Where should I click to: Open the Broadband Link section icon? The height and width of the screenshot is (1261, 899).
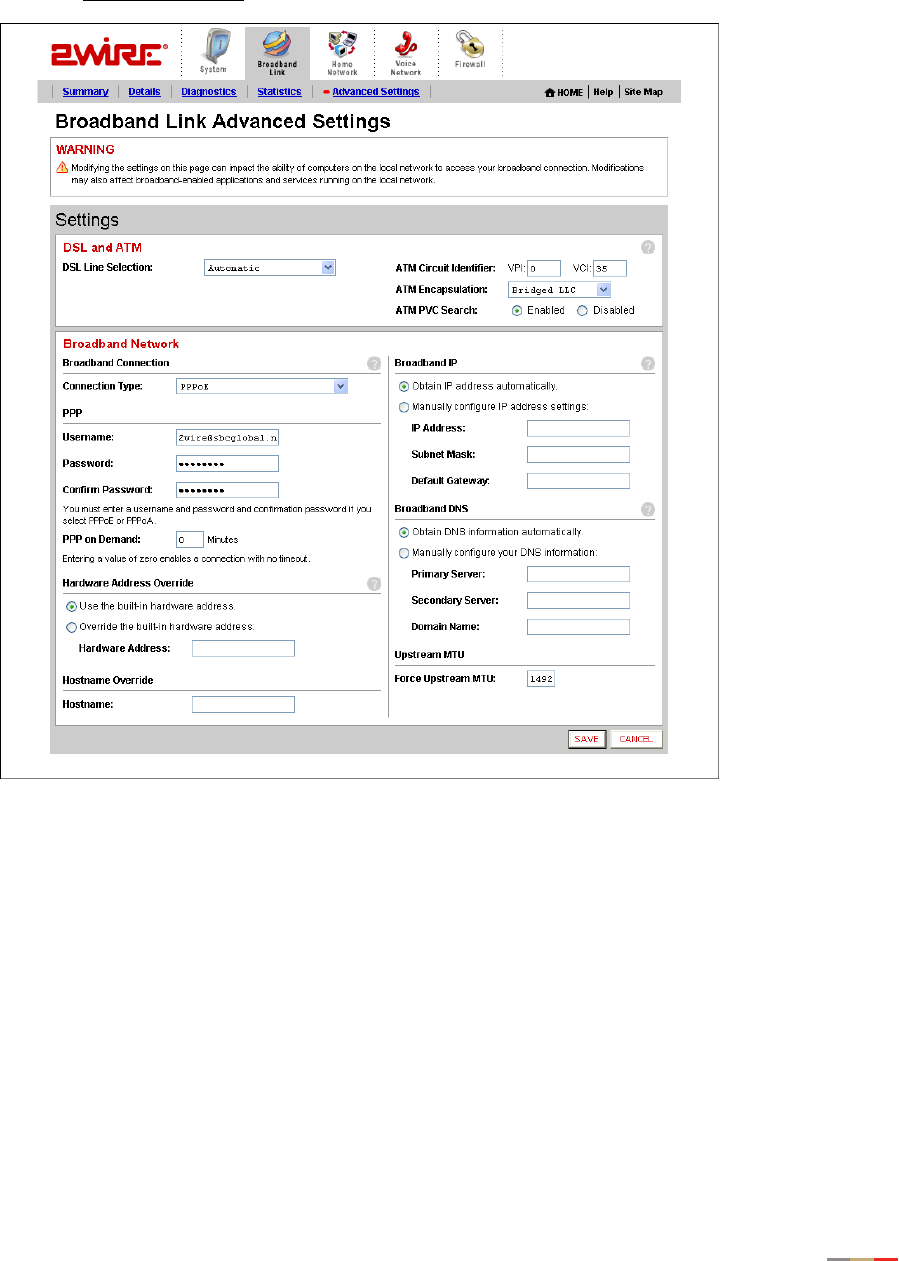point(277,52)
